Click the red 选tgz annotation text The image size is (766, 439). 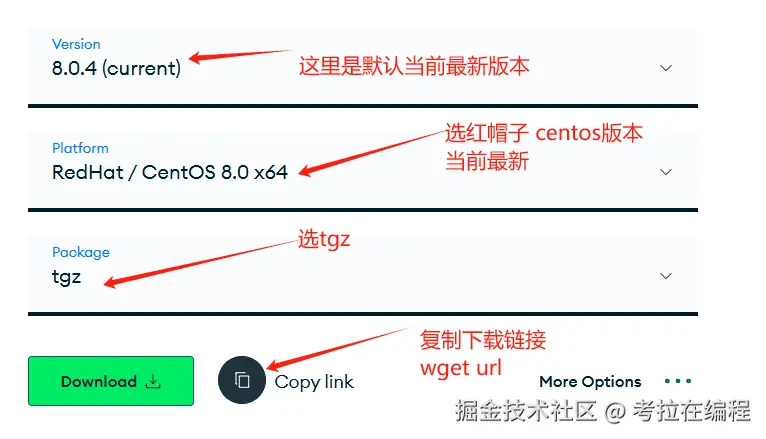[x=324, y=239]
